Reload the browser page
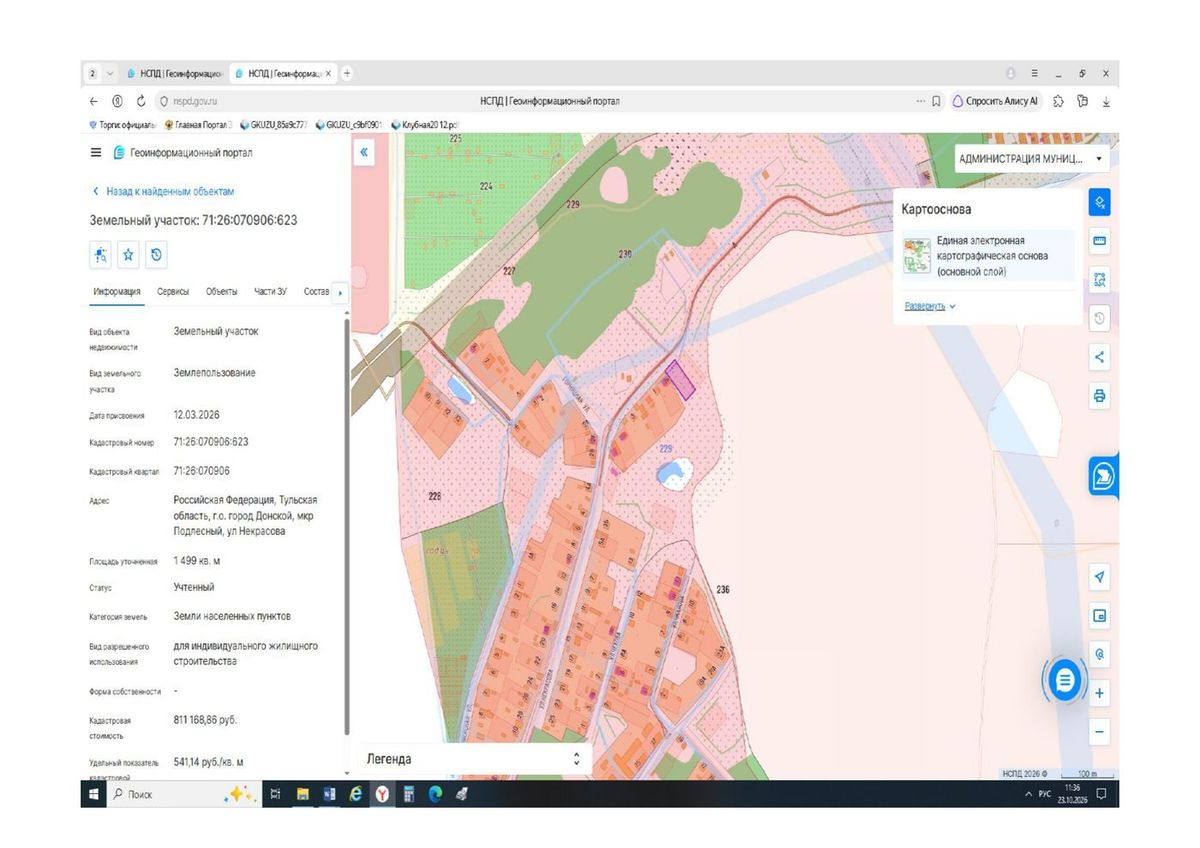1200x848 pixels. coord(141,101)
